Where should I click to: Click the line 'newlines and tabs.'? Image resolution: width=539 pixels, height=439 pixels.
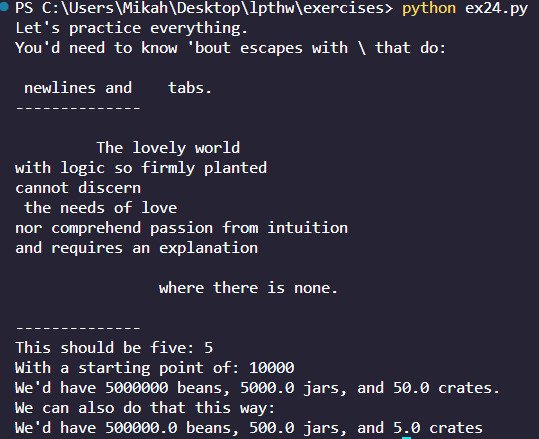tap(118, 88)
